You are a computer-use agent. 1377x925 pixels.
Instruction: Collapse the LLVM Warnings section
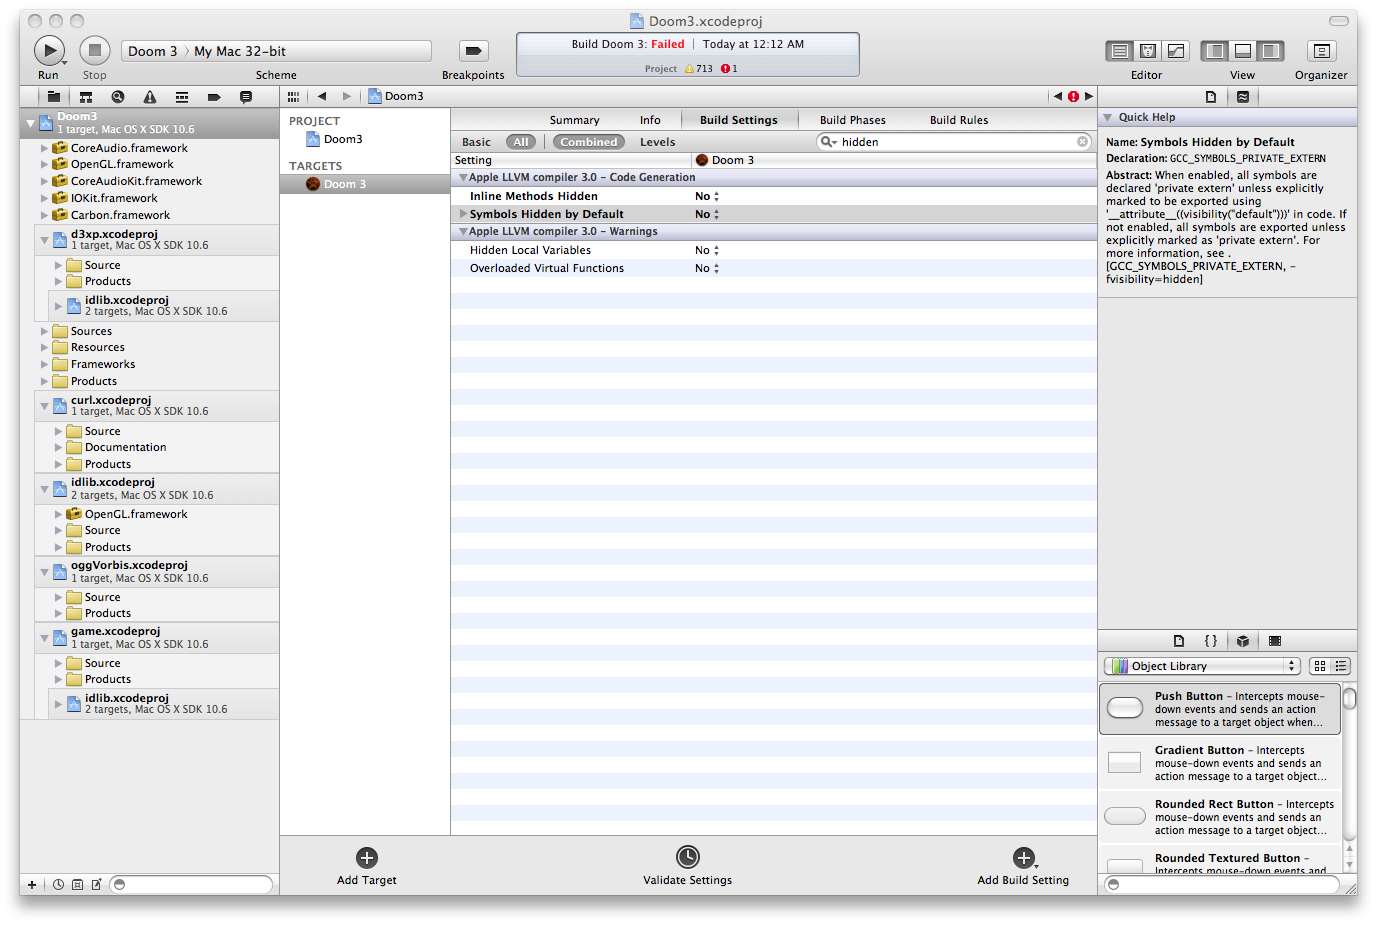[x=463, y=231]
